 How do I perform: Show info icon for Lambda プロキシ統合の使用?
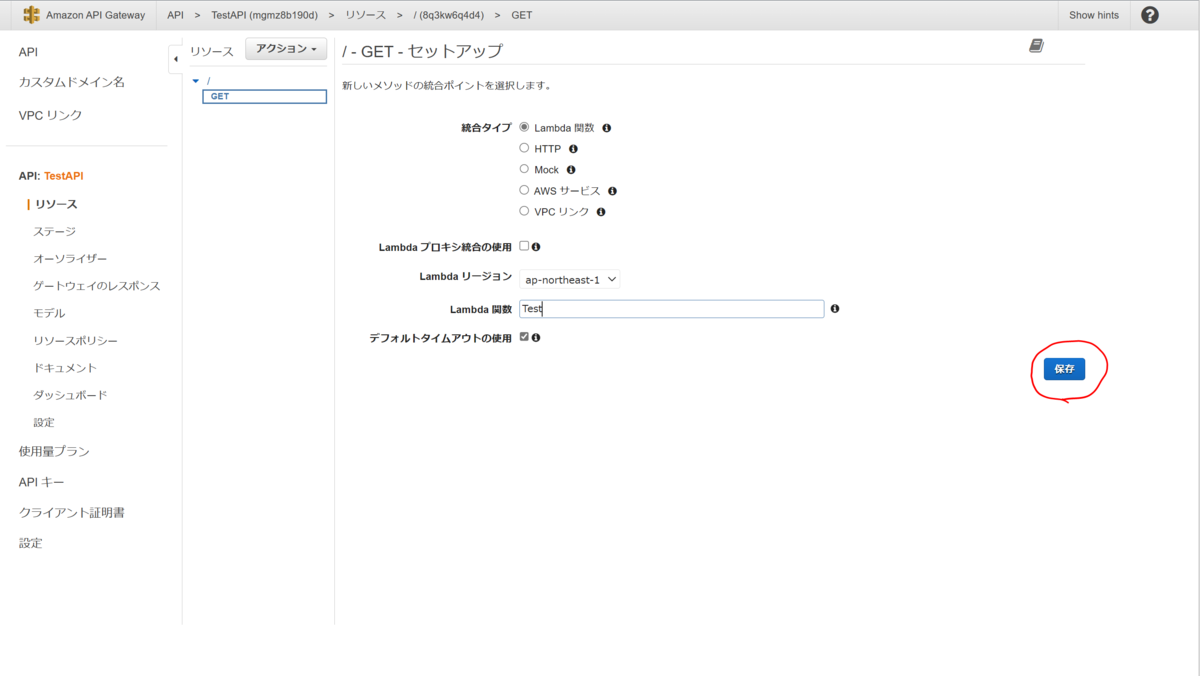click(x=536, y=247)
